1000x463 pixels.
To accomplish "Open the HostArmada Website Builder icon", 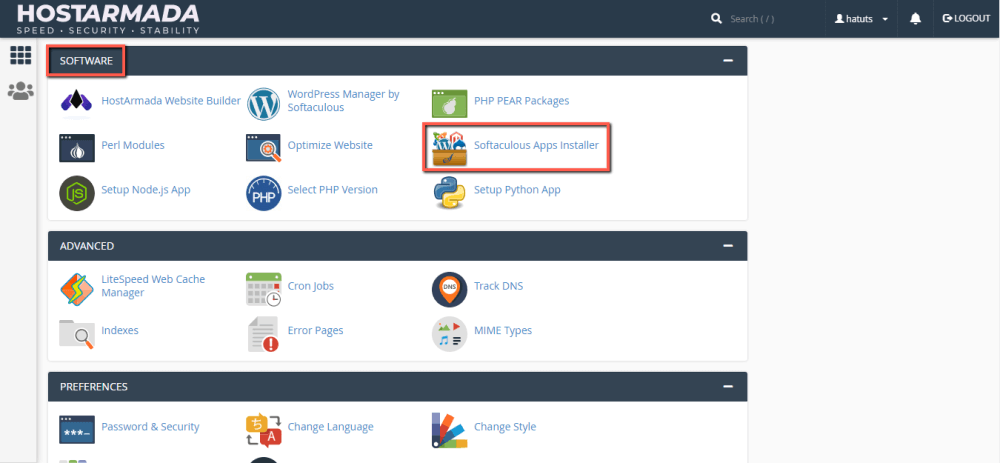I will click(x=77, y=103).
